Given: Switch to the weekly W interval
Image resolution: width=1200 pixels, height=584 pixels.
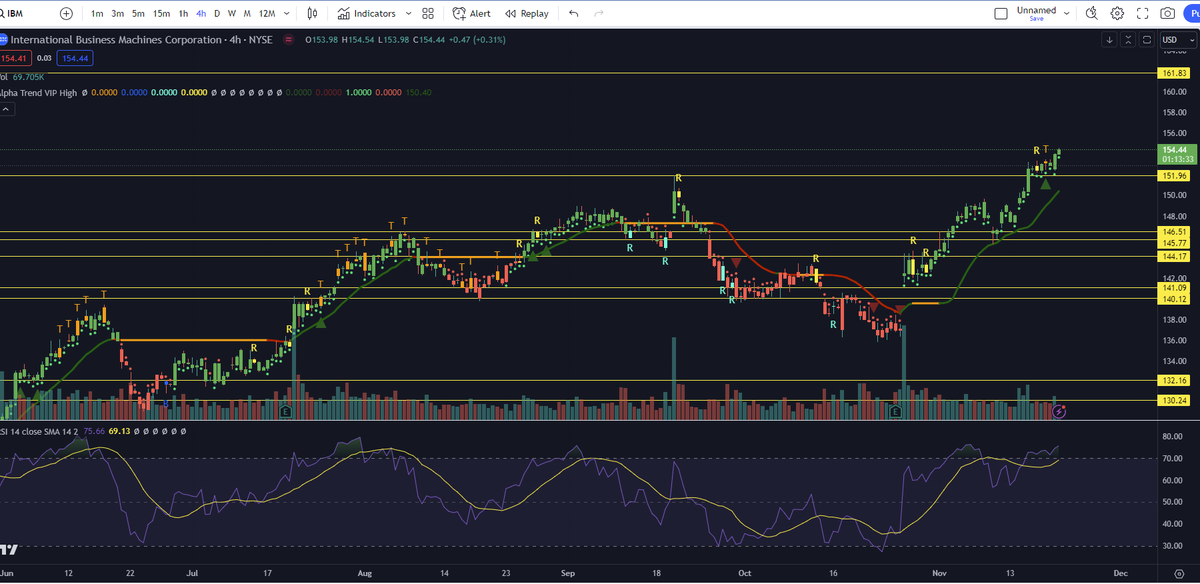Looking at the screenshot, I should (x=232, y=14).
